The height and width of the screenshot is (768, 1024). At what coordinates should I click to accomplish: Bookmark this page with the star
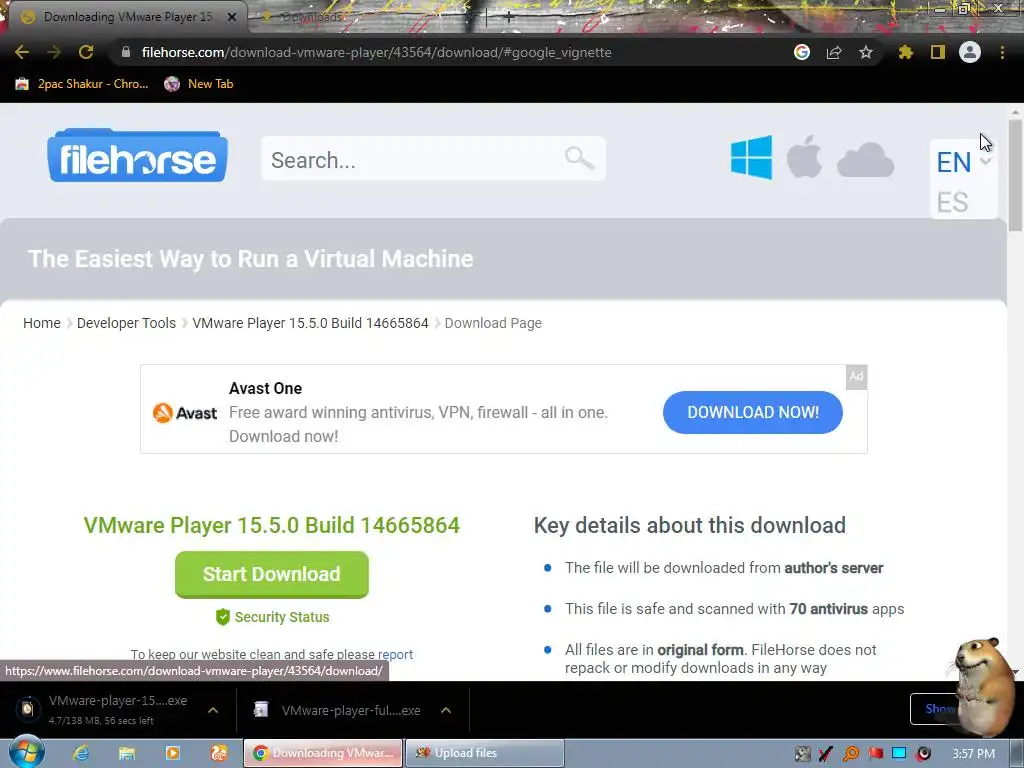(866, 52)
